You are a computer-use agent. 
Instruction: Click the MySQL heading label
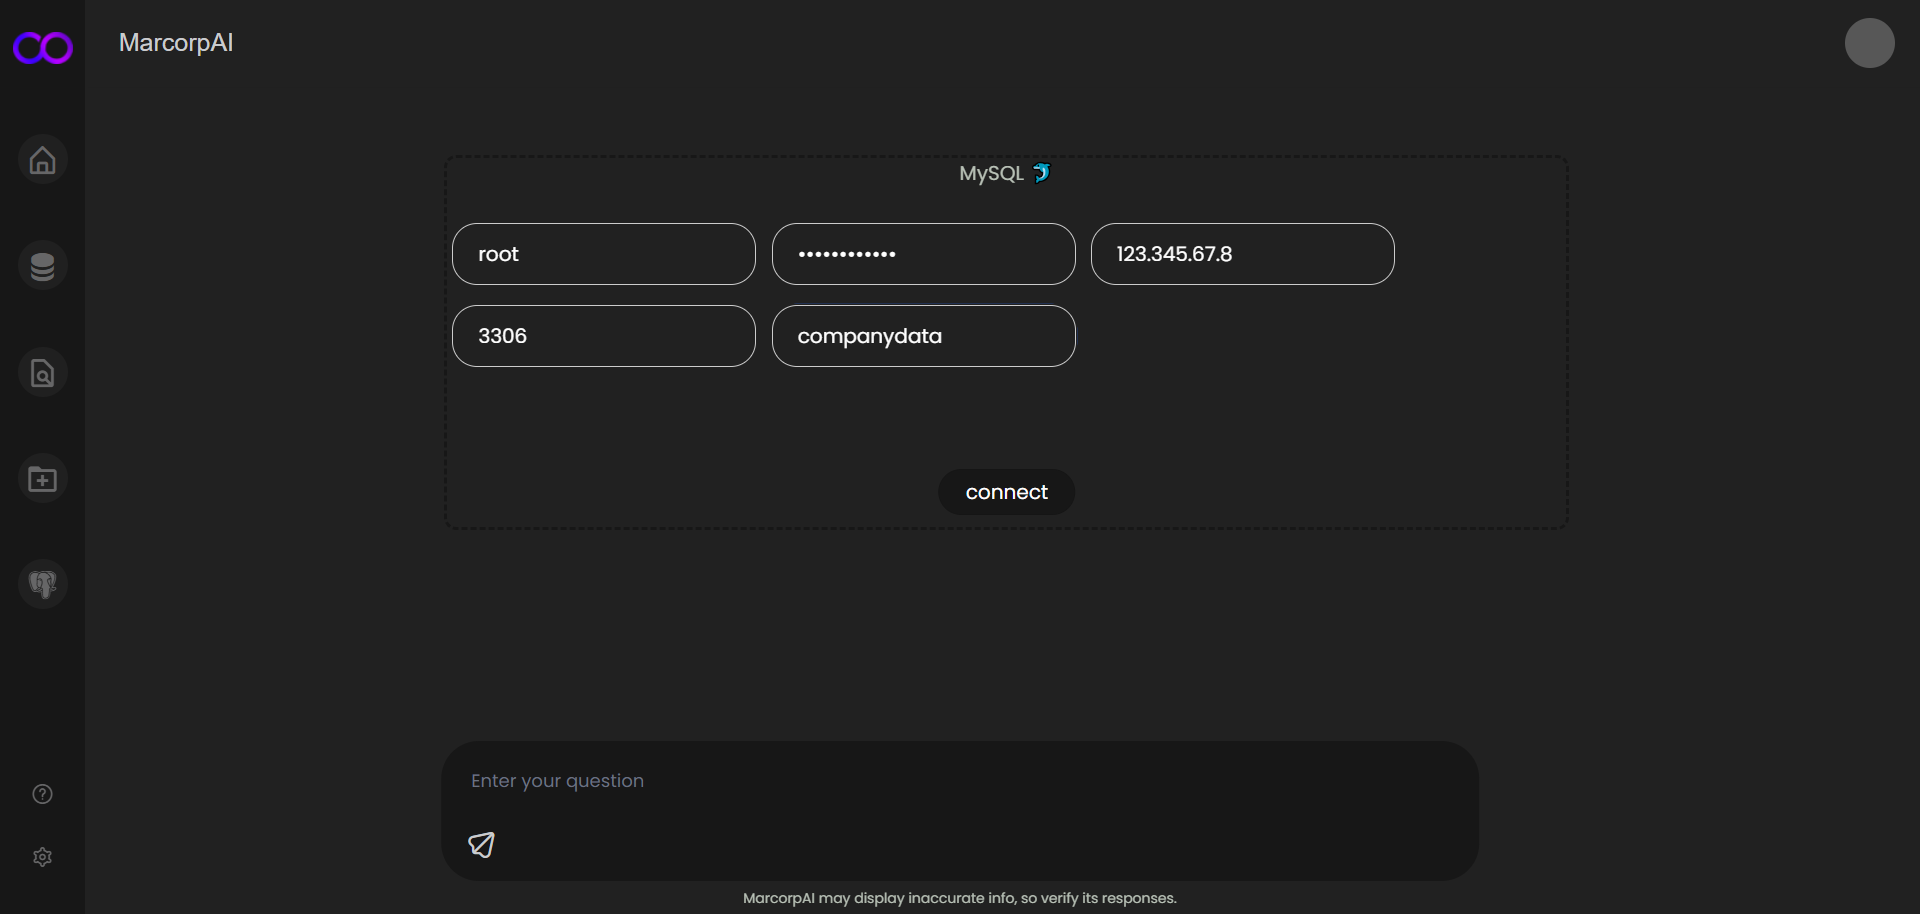pyautogui.click(x=1005, y=173)
